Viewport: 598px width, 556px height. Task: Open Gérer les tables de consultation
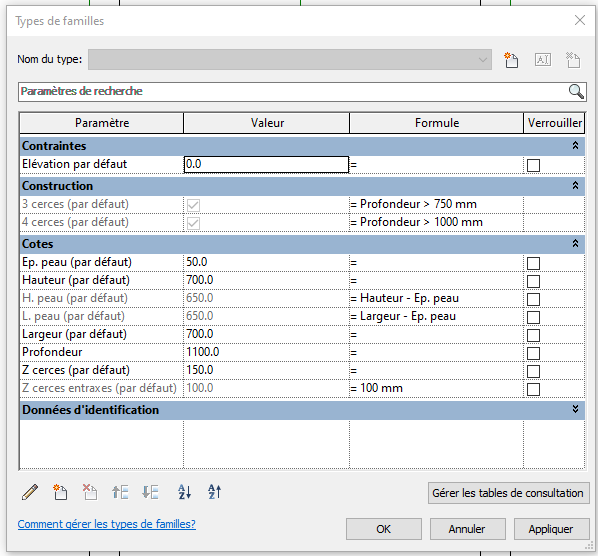(508, 493)
